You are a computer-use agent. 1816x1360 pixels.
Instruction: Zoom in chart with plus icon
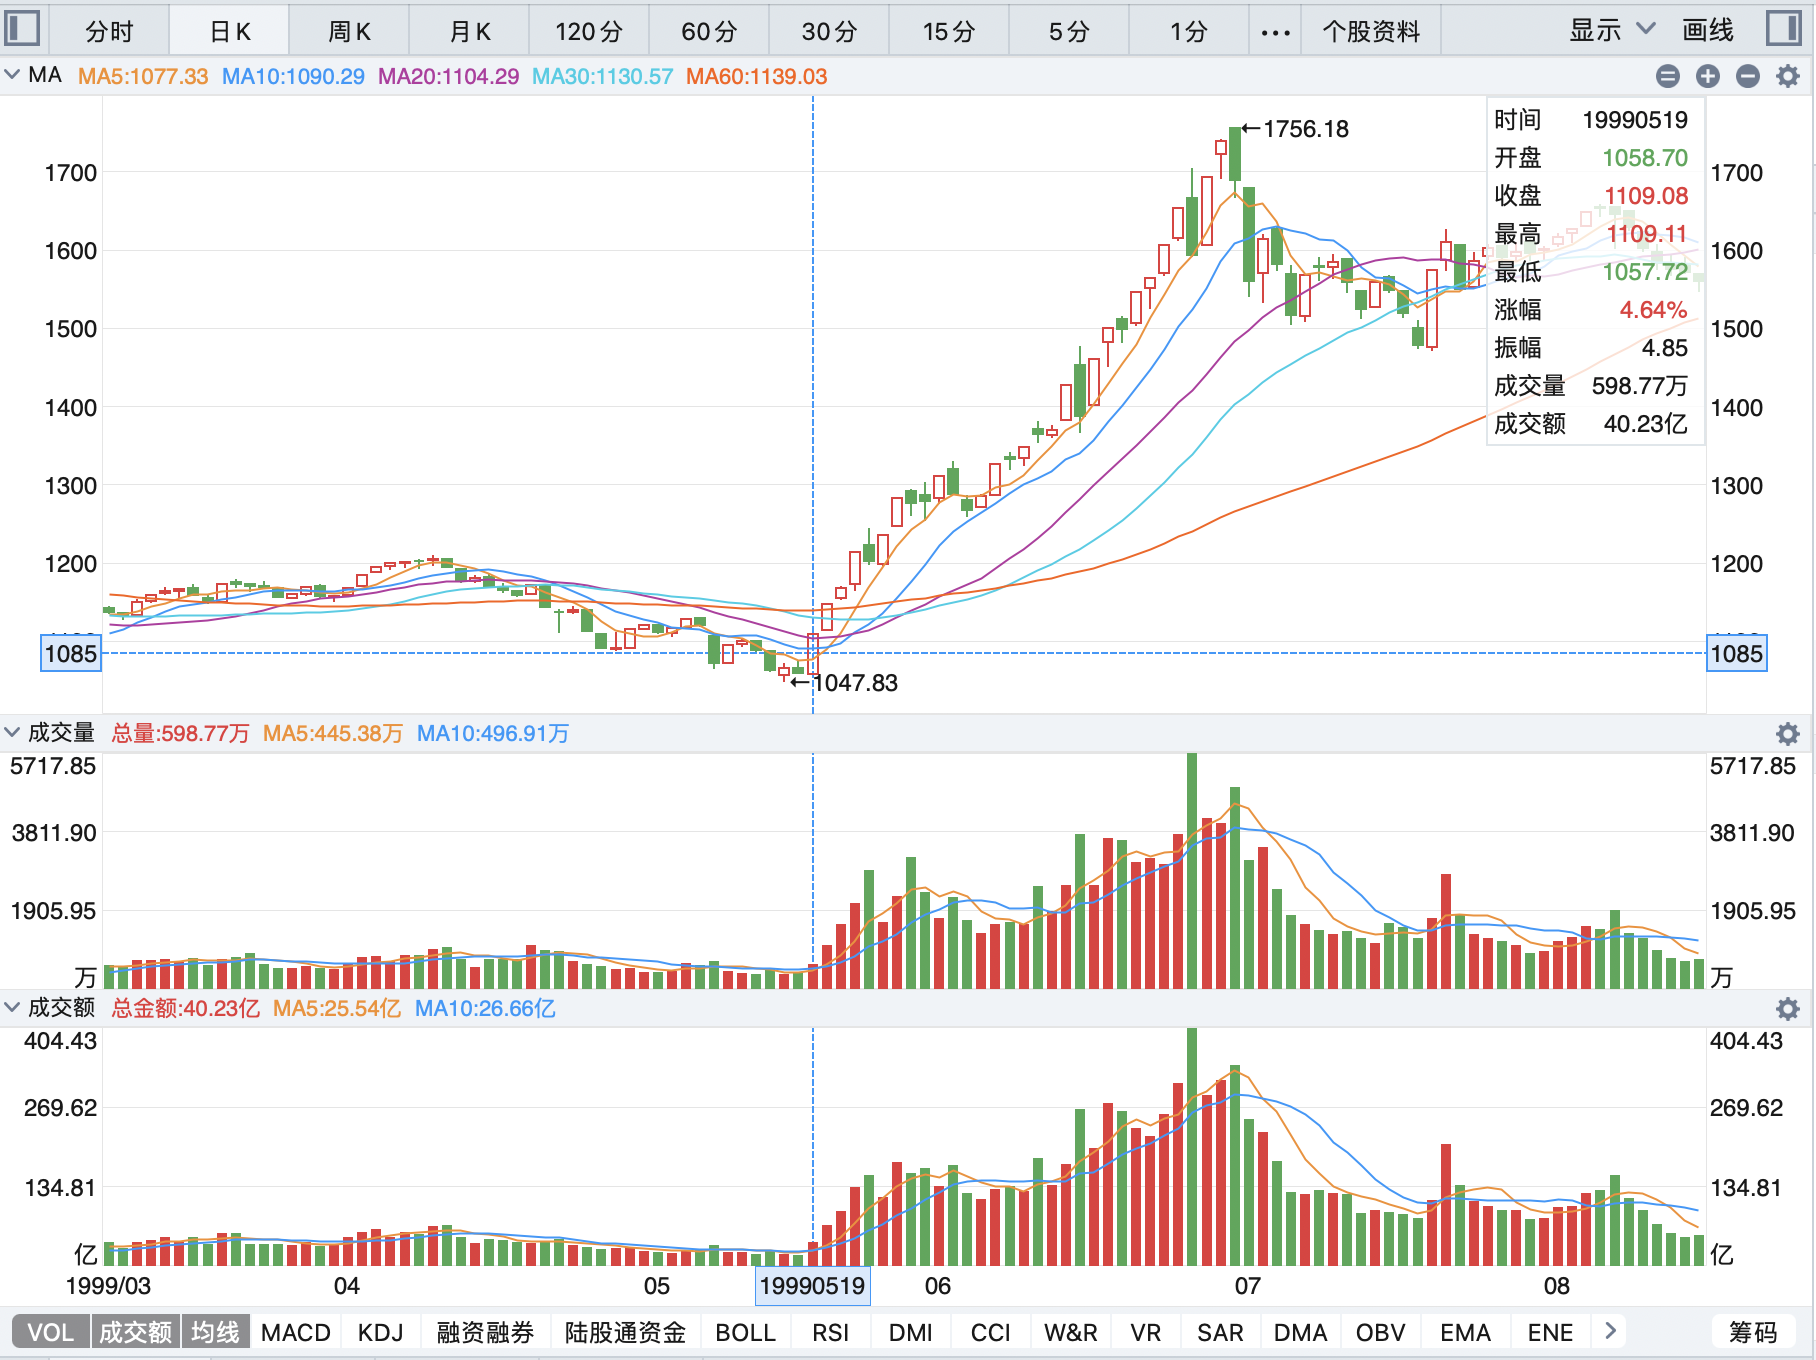[1708, 76]
